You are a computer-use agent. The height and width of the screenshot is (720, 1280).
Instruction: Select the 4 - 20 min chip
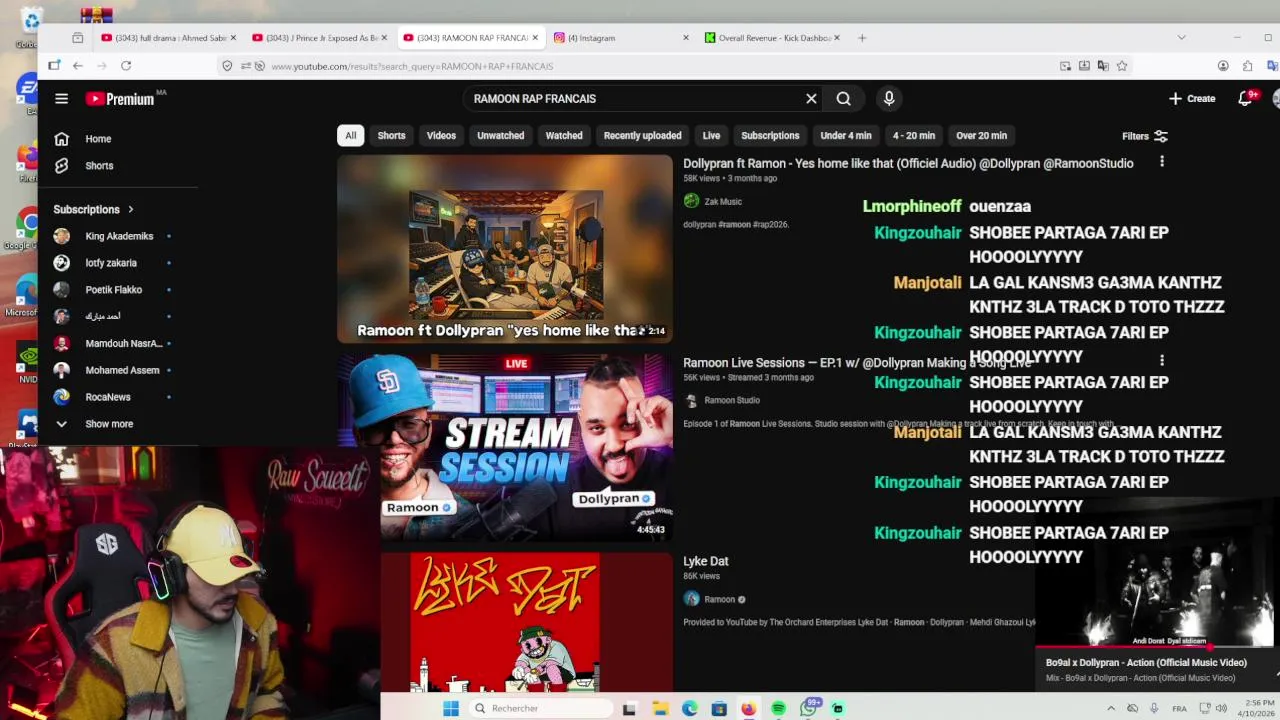point(914,136)
